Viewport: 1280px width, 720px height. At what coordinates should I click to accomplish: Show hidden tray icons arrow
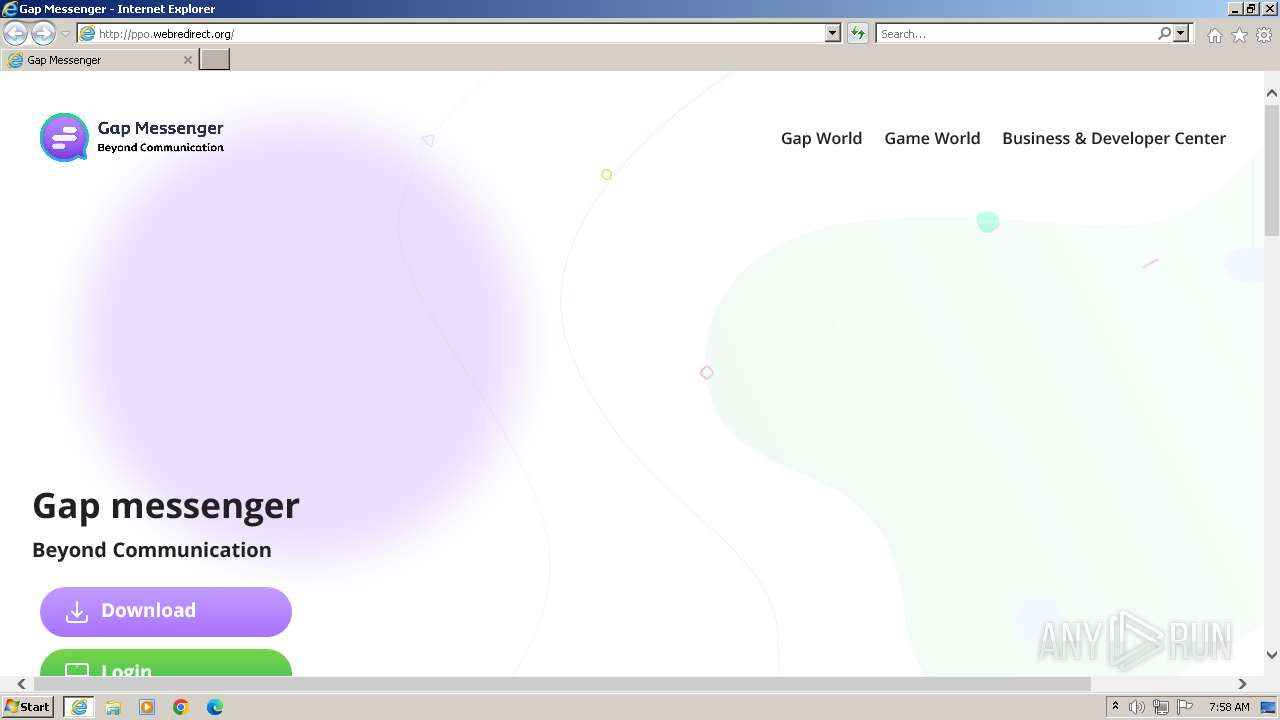click(x=1115, y=707)
